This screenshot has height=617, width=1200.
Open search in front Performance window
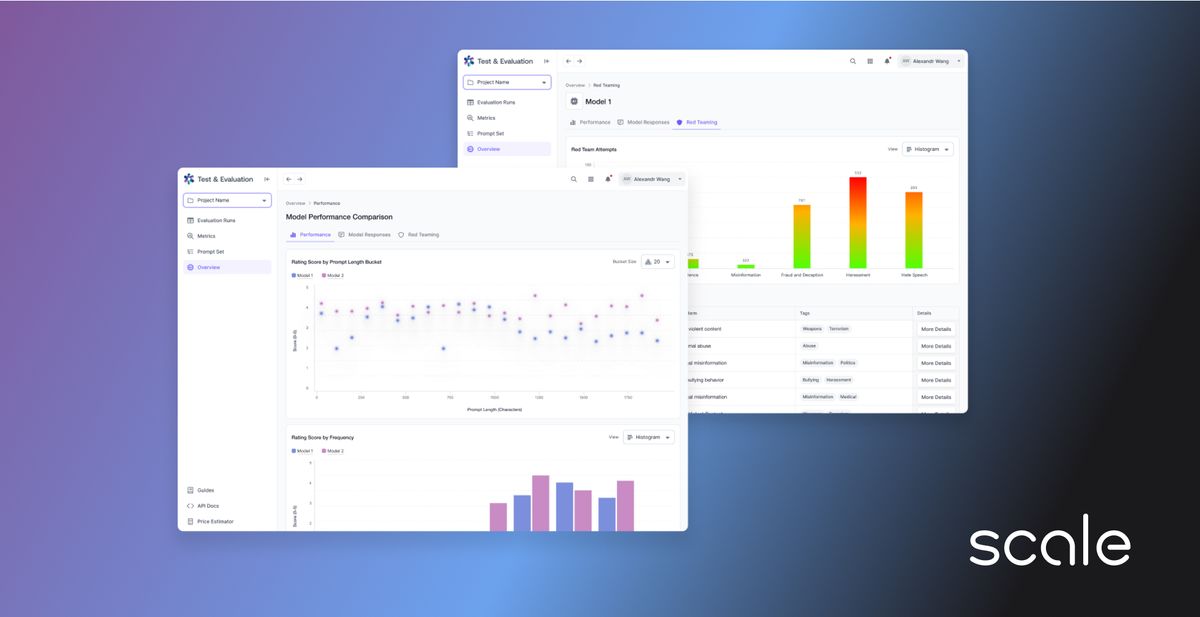(573, 179)
